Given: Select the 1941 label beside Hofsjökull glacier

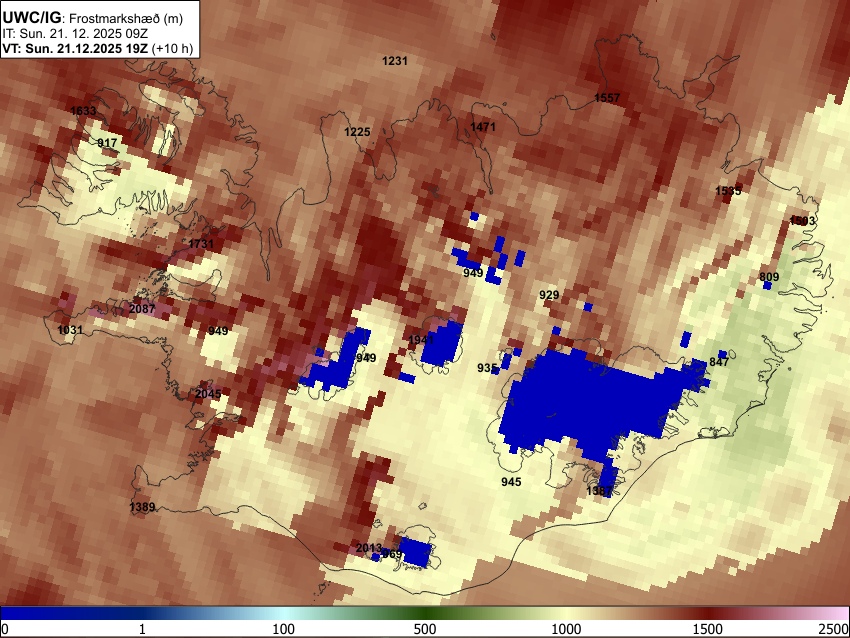Looking at the screenshot, I should point(421,340).
